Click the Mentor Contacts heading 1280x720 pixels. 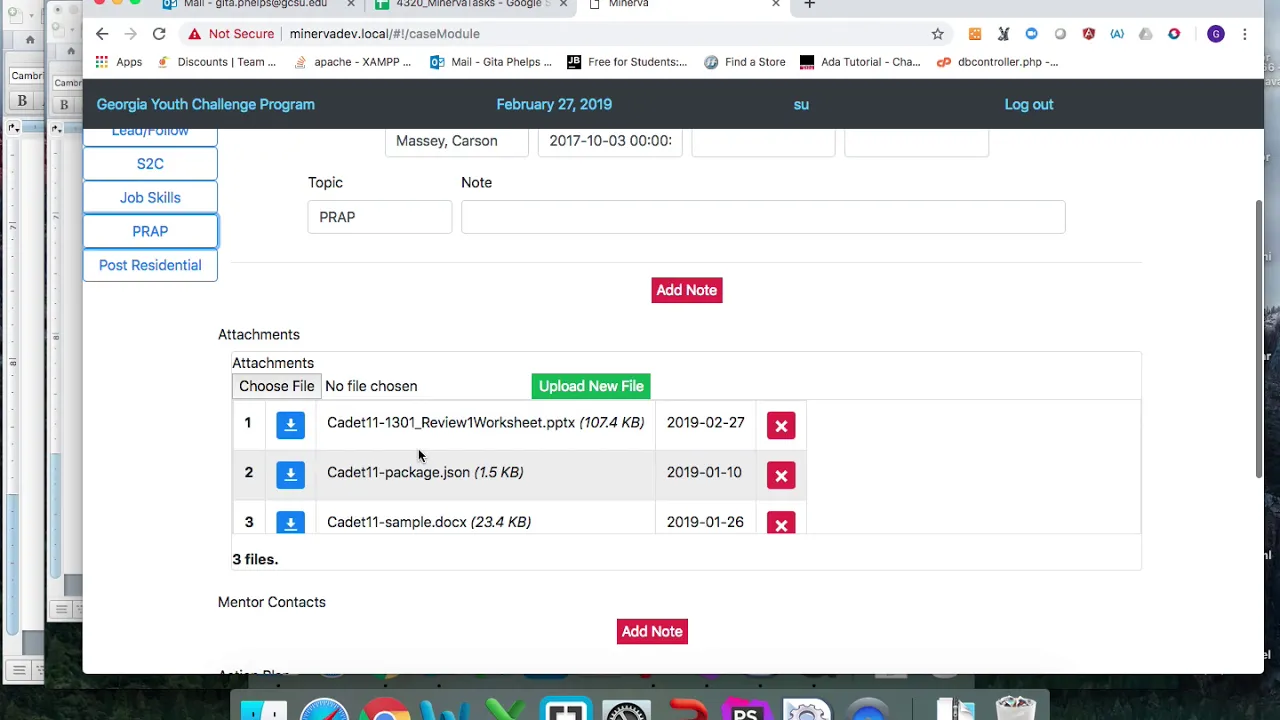272,602
